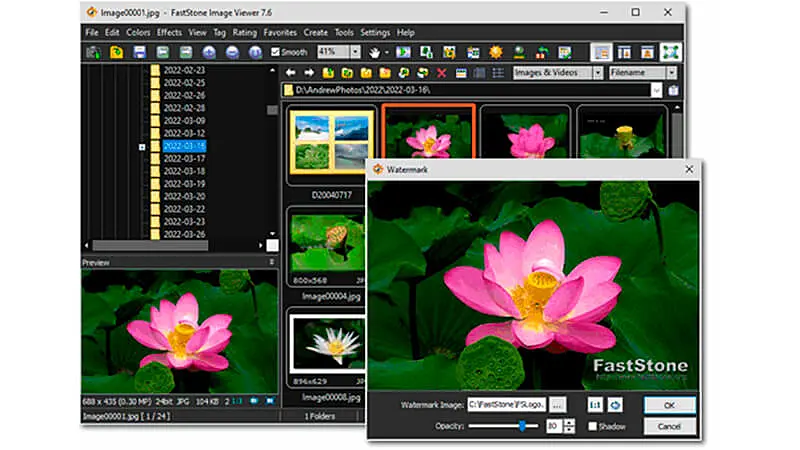Open the Images & Videos filter dropdown
The image size is (800, 450).
(597, 73)
